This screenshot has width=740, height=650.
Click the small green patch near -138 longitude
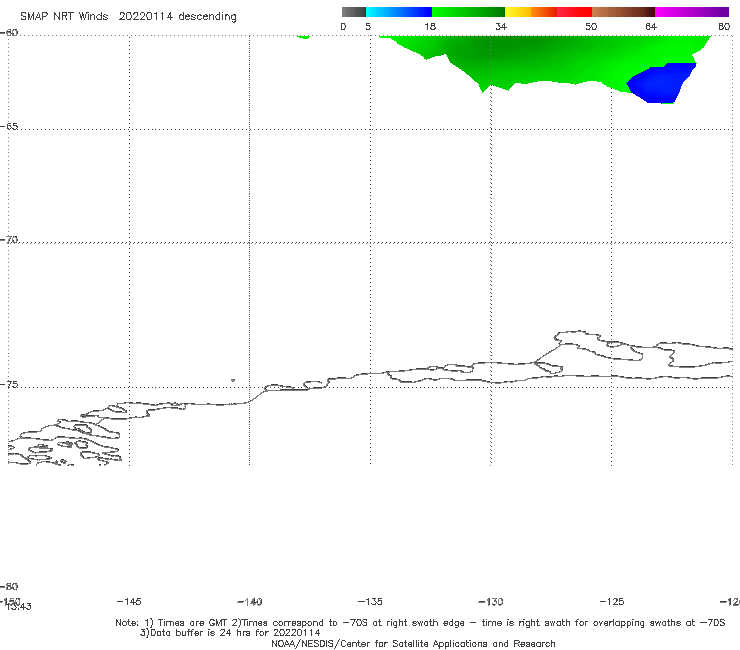[303, 36]
